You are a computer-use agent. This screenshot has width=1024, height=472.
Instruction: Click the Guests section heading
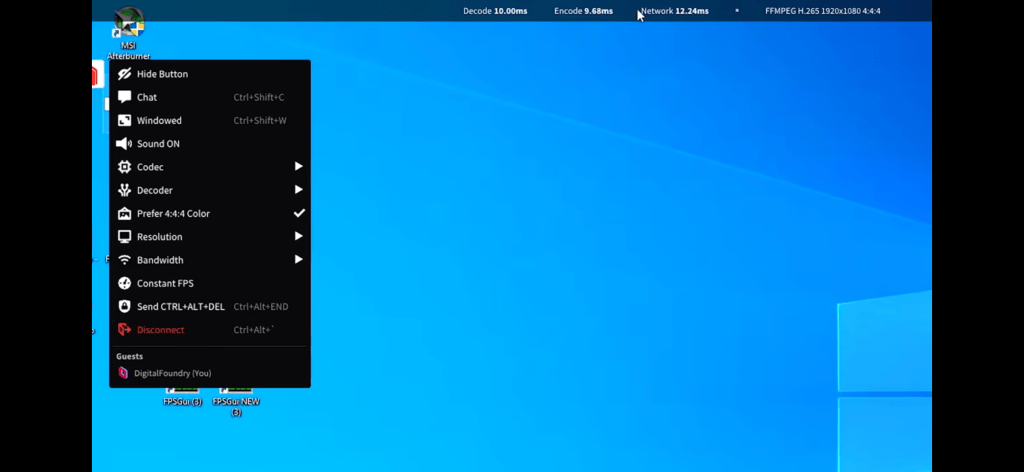pyautogui.click(x=129, y=356)
